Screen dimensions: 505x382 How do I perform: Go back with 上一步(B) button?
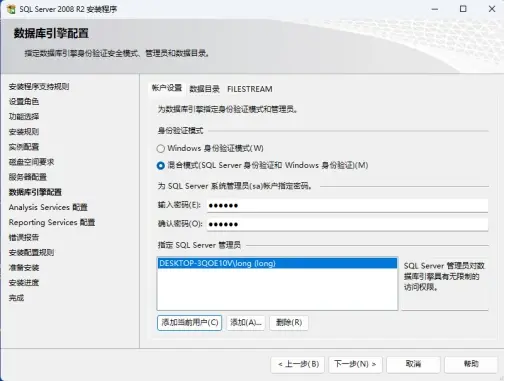tap(298, 364)
